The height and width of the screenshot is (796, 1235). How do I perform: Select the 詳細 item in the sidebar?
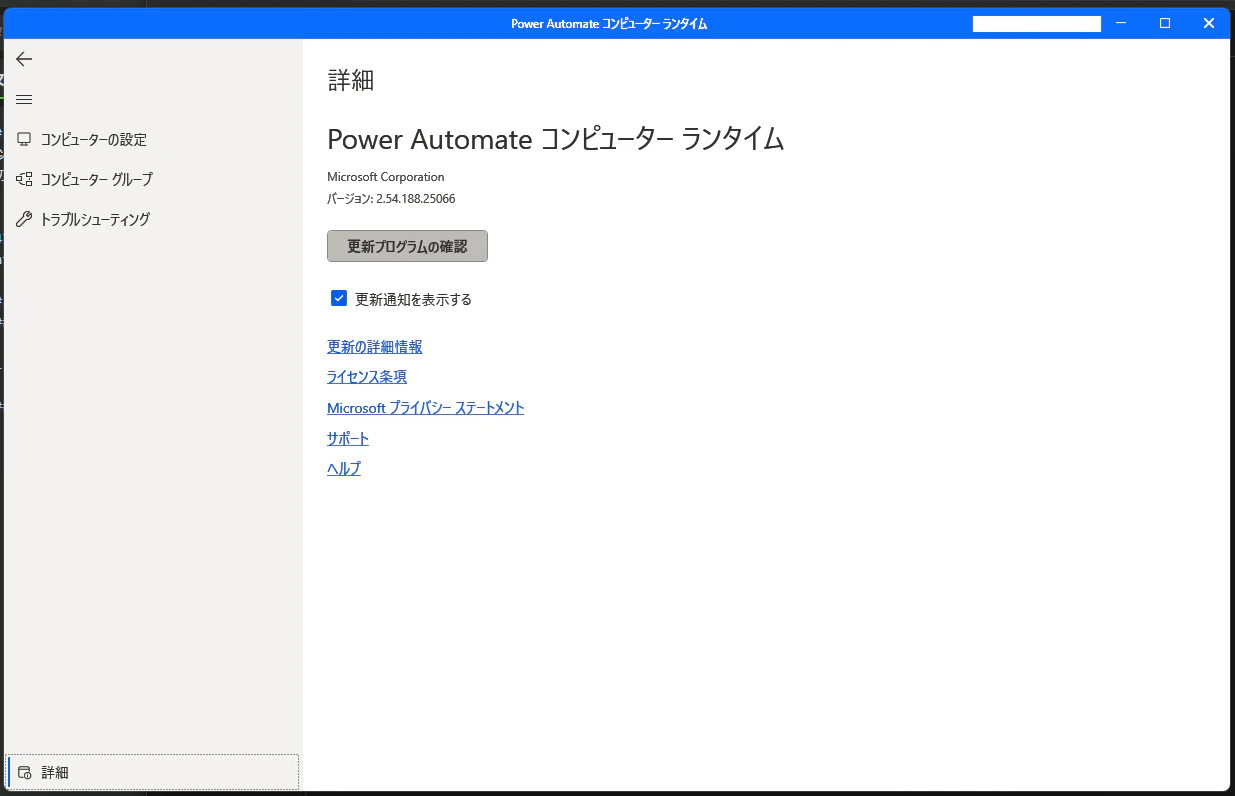[x=152, y=772]
